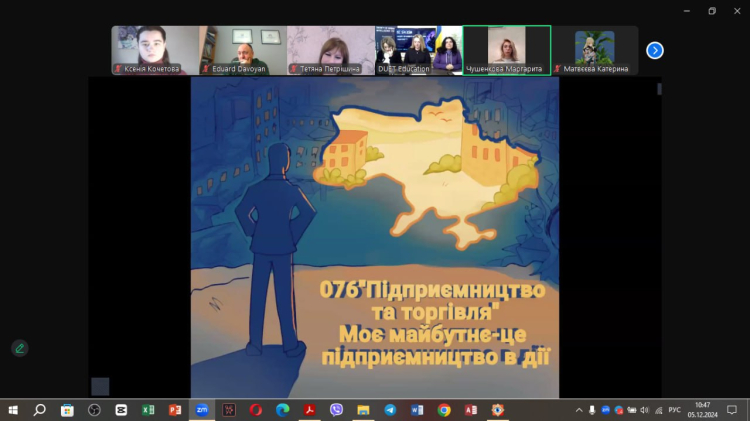The width and height of the screenshot is (750, 421).
Task: Click Тетяна Петришина's video tile
Action: [330, 50]
